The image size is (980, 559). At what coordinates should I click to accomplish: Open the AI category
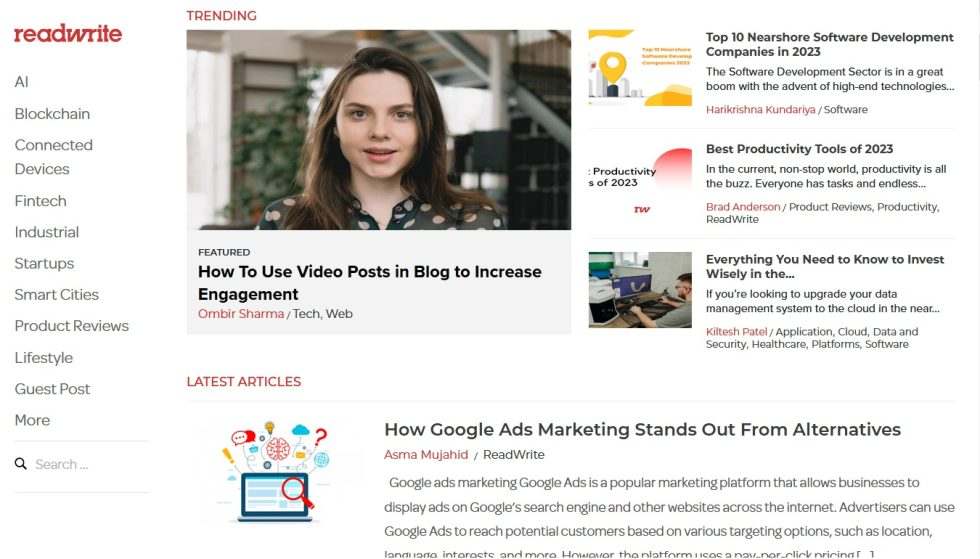(x=21, y=82)
